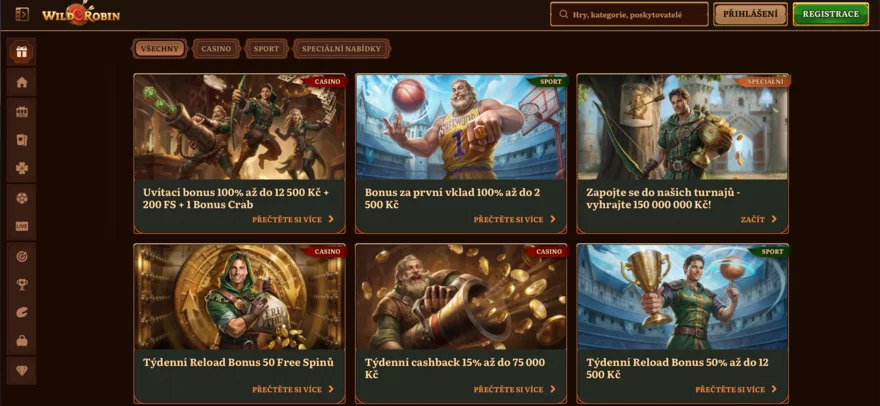880x406 pixels.
Task: Go to the home sidebar icon
Action: 22,83
